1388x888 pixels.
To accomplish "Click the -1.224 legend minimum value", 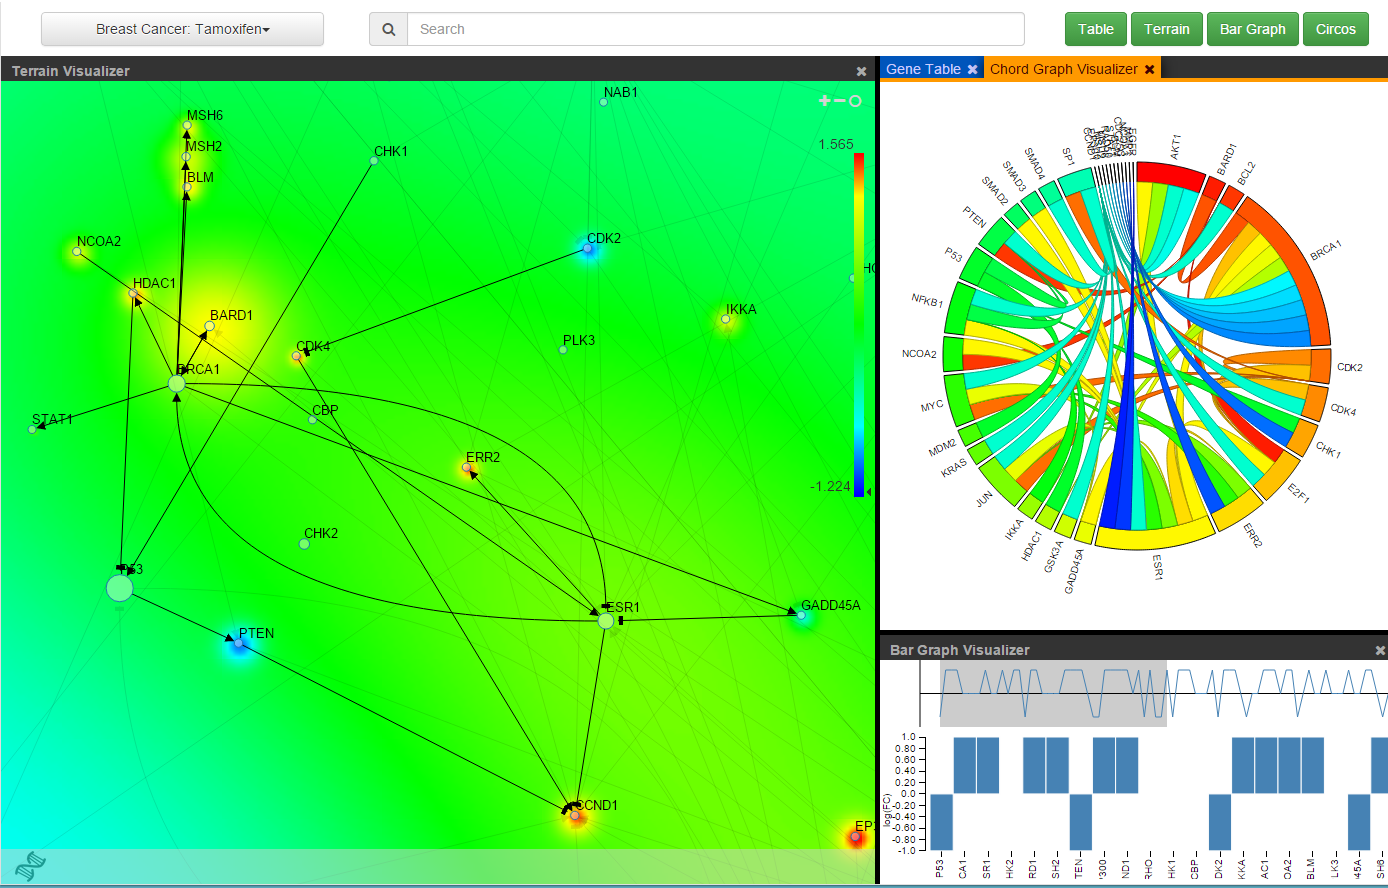I will click(830, 487).
